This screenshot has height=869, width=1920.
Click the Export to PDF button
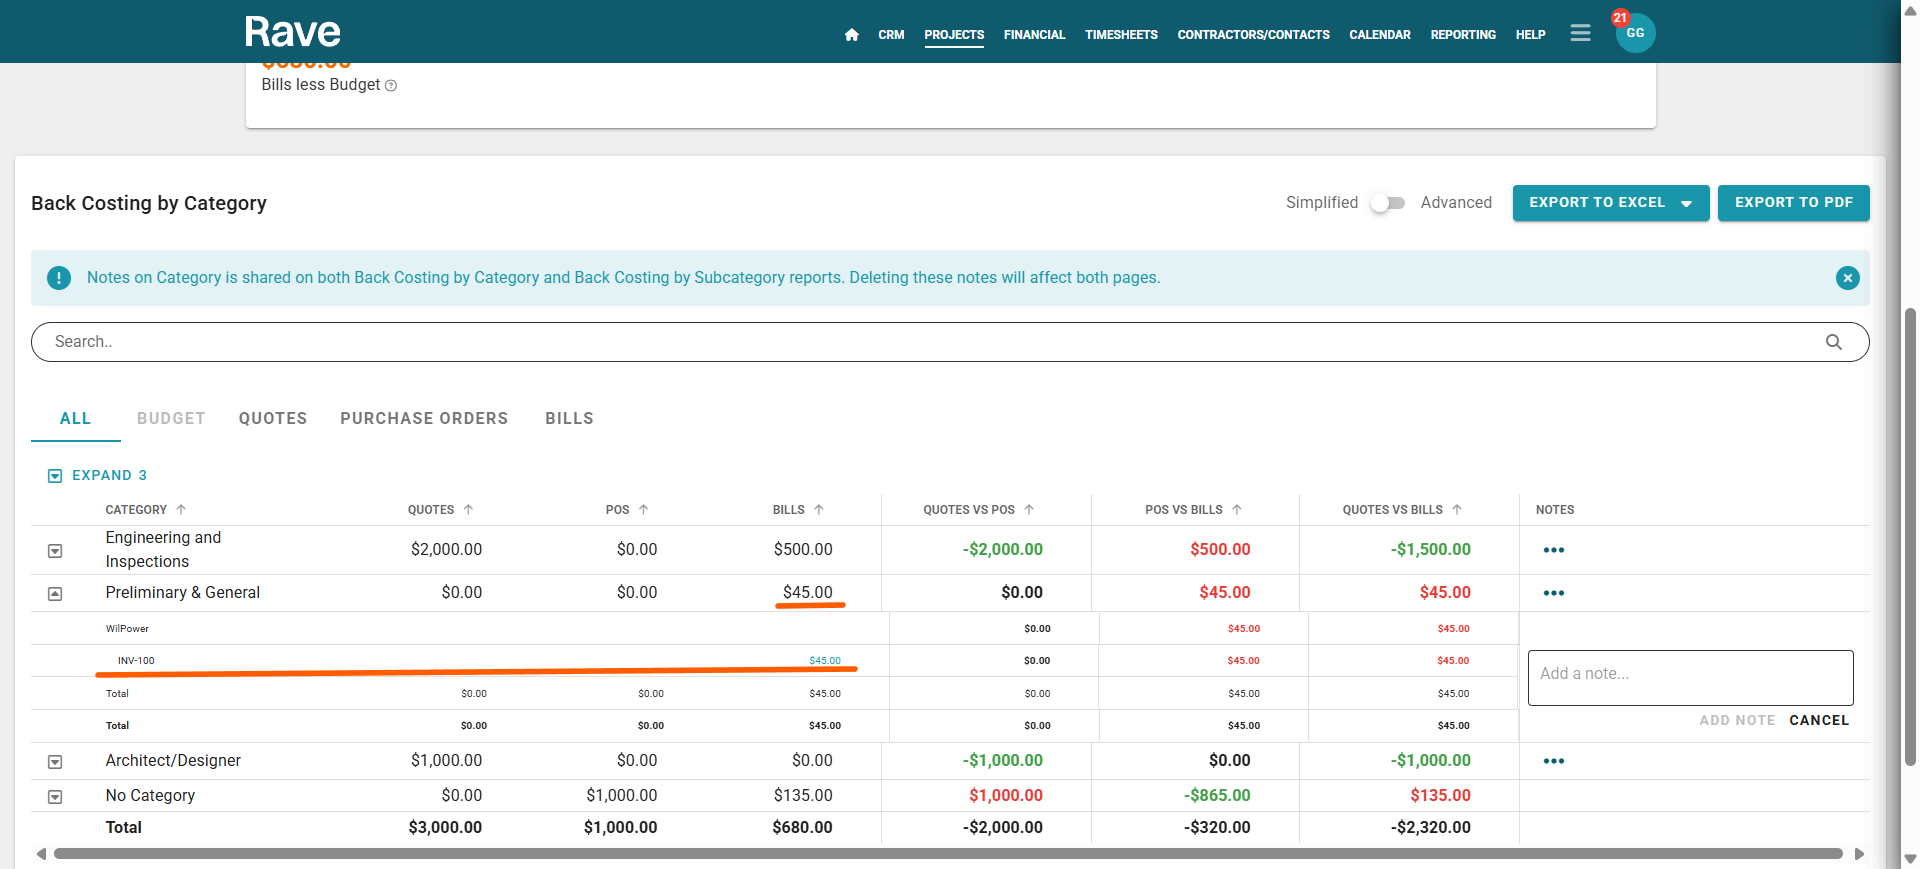tap(1793, 203)
